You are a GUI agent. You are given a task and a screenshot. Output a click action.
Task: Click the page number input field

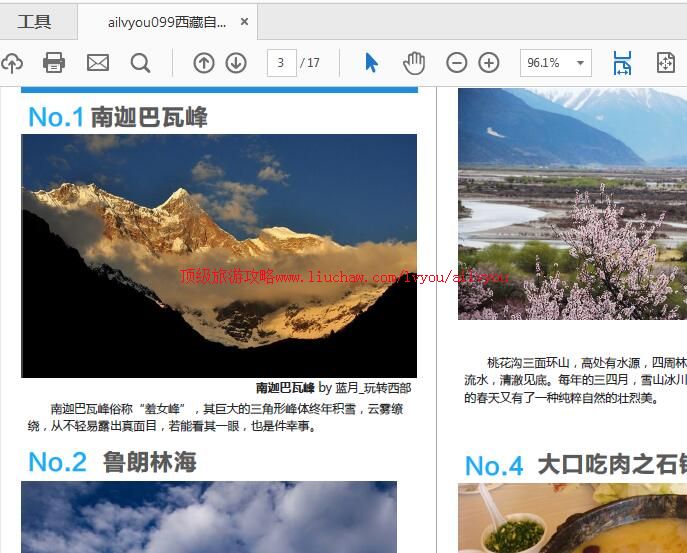pos(281,63)
